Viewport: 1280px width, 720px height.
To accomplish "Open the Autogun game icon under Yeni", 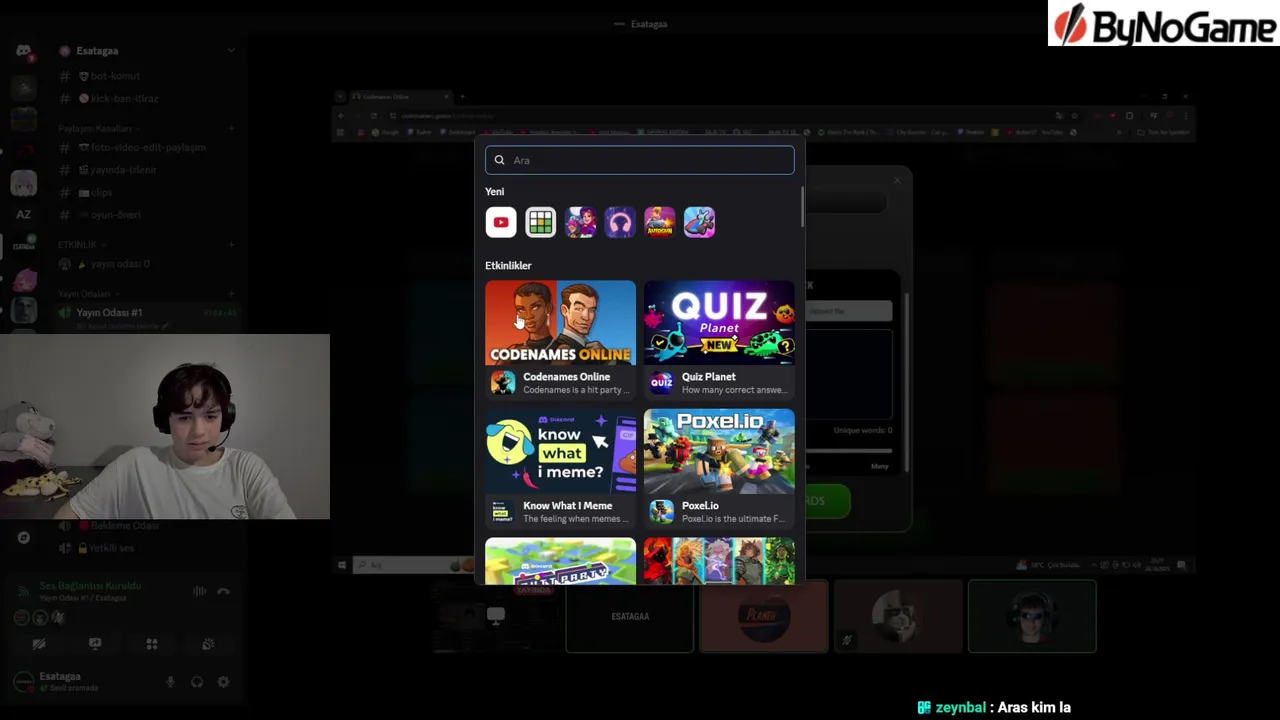I will tap(660, 222).
